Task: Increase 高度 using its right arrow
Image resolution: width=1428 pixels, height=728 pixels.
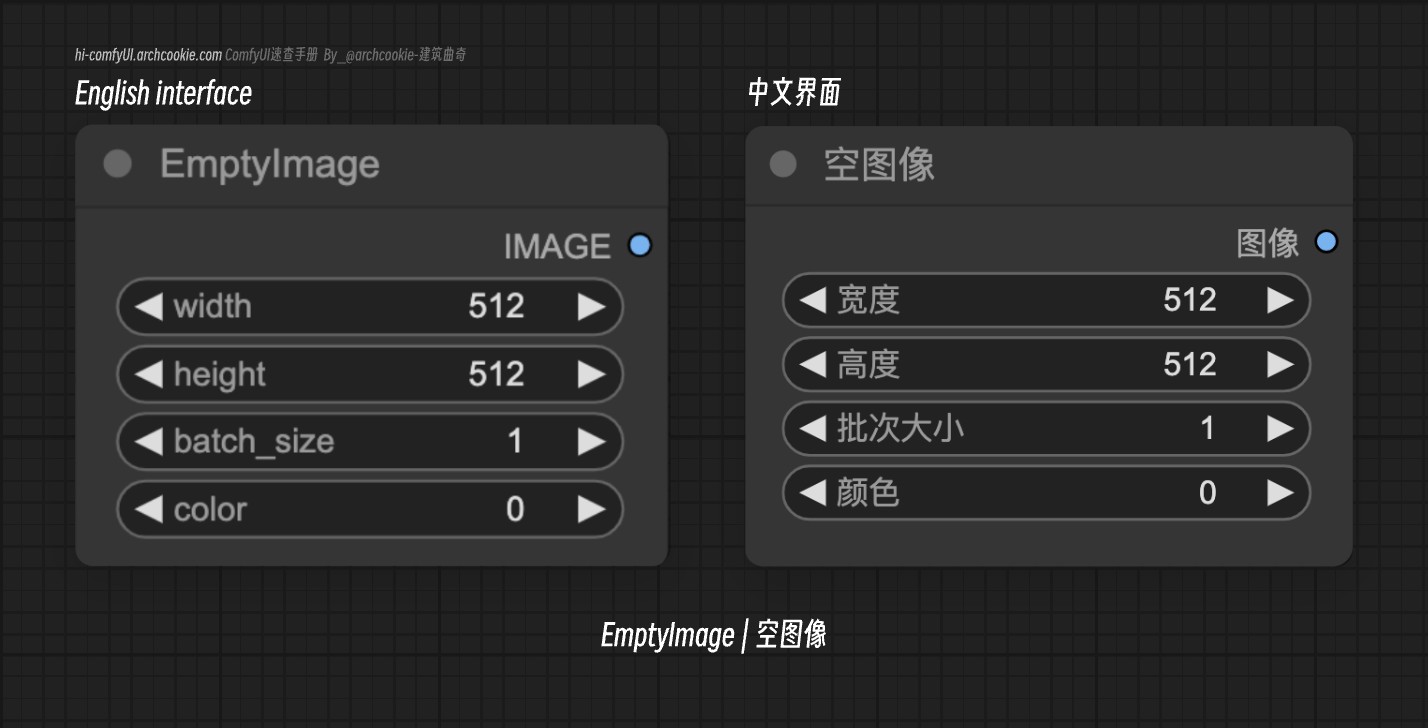Action: coord(1280,364)
